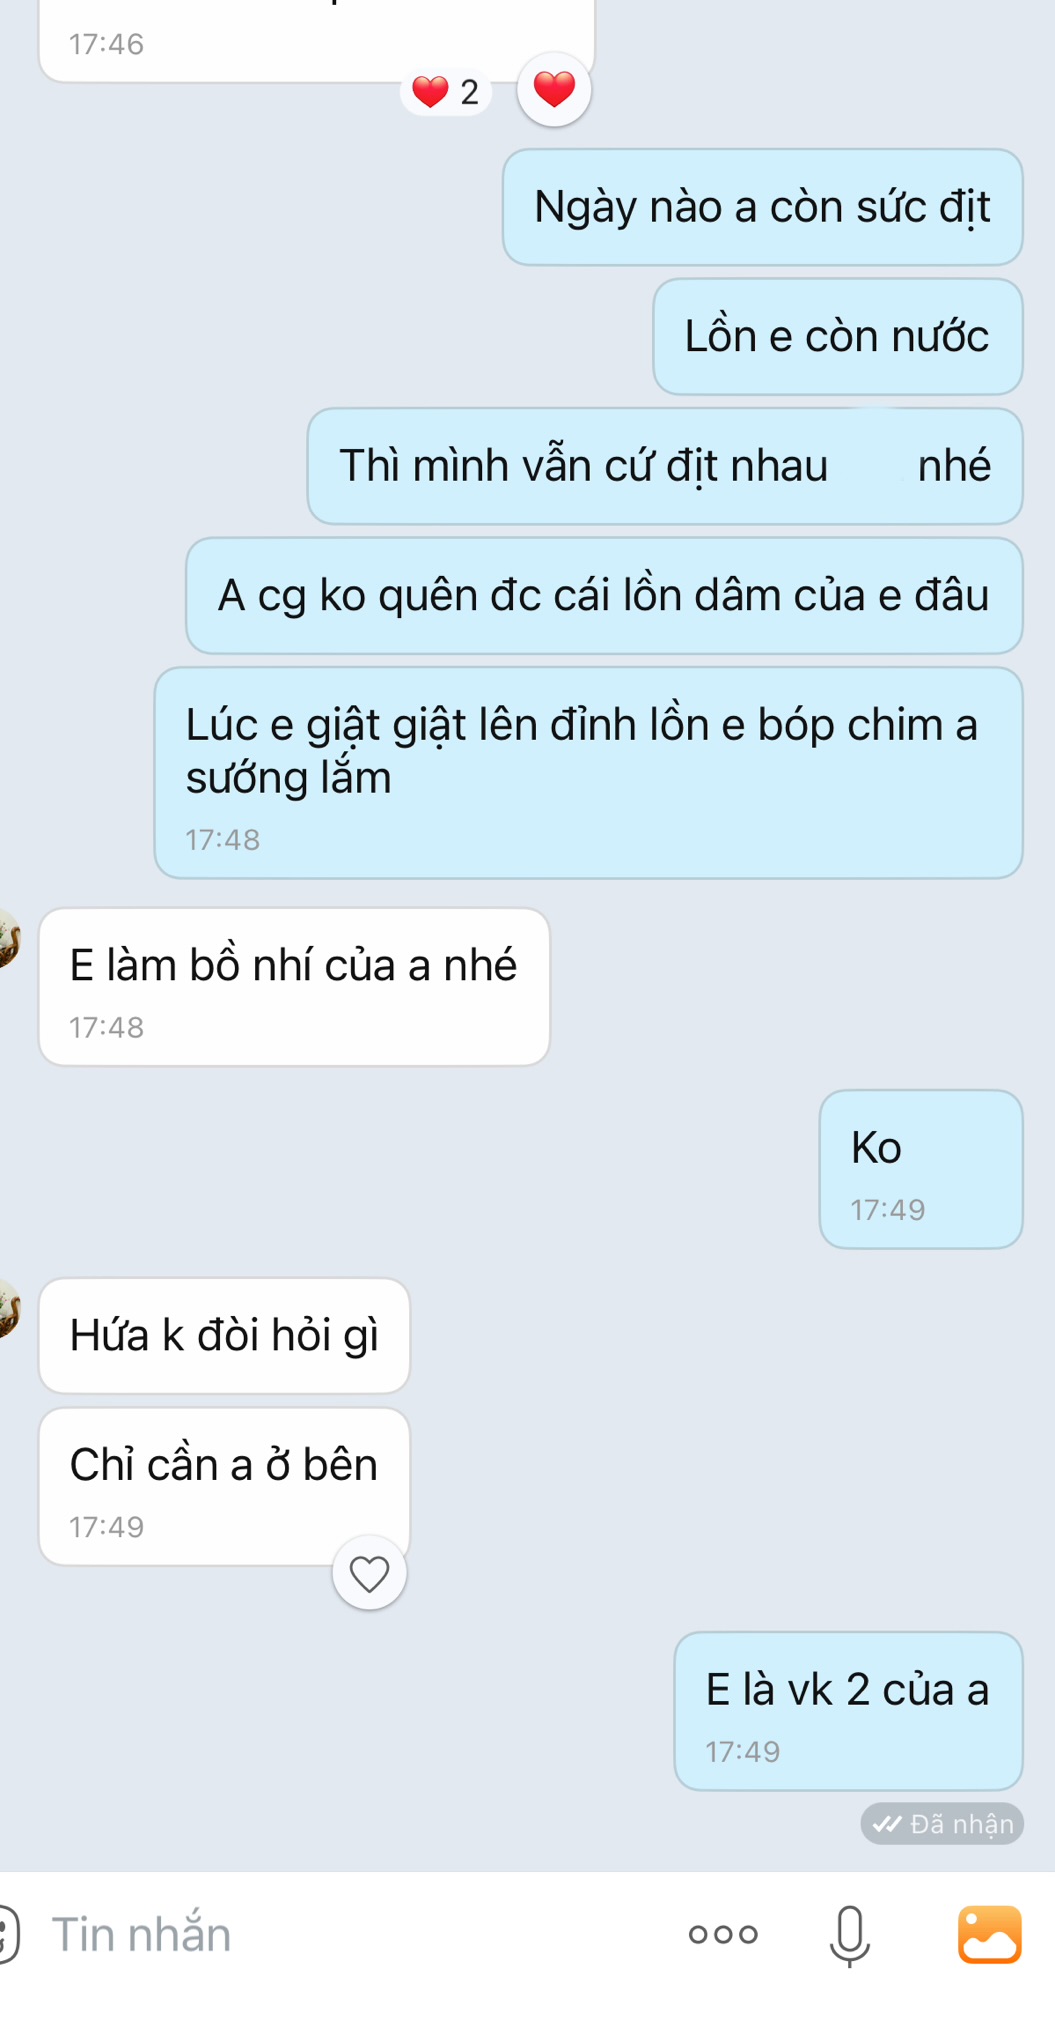Screen dimensions: 1055x2031
Task: Open the sticker and emoji picker
Action: coord(7,1933)
